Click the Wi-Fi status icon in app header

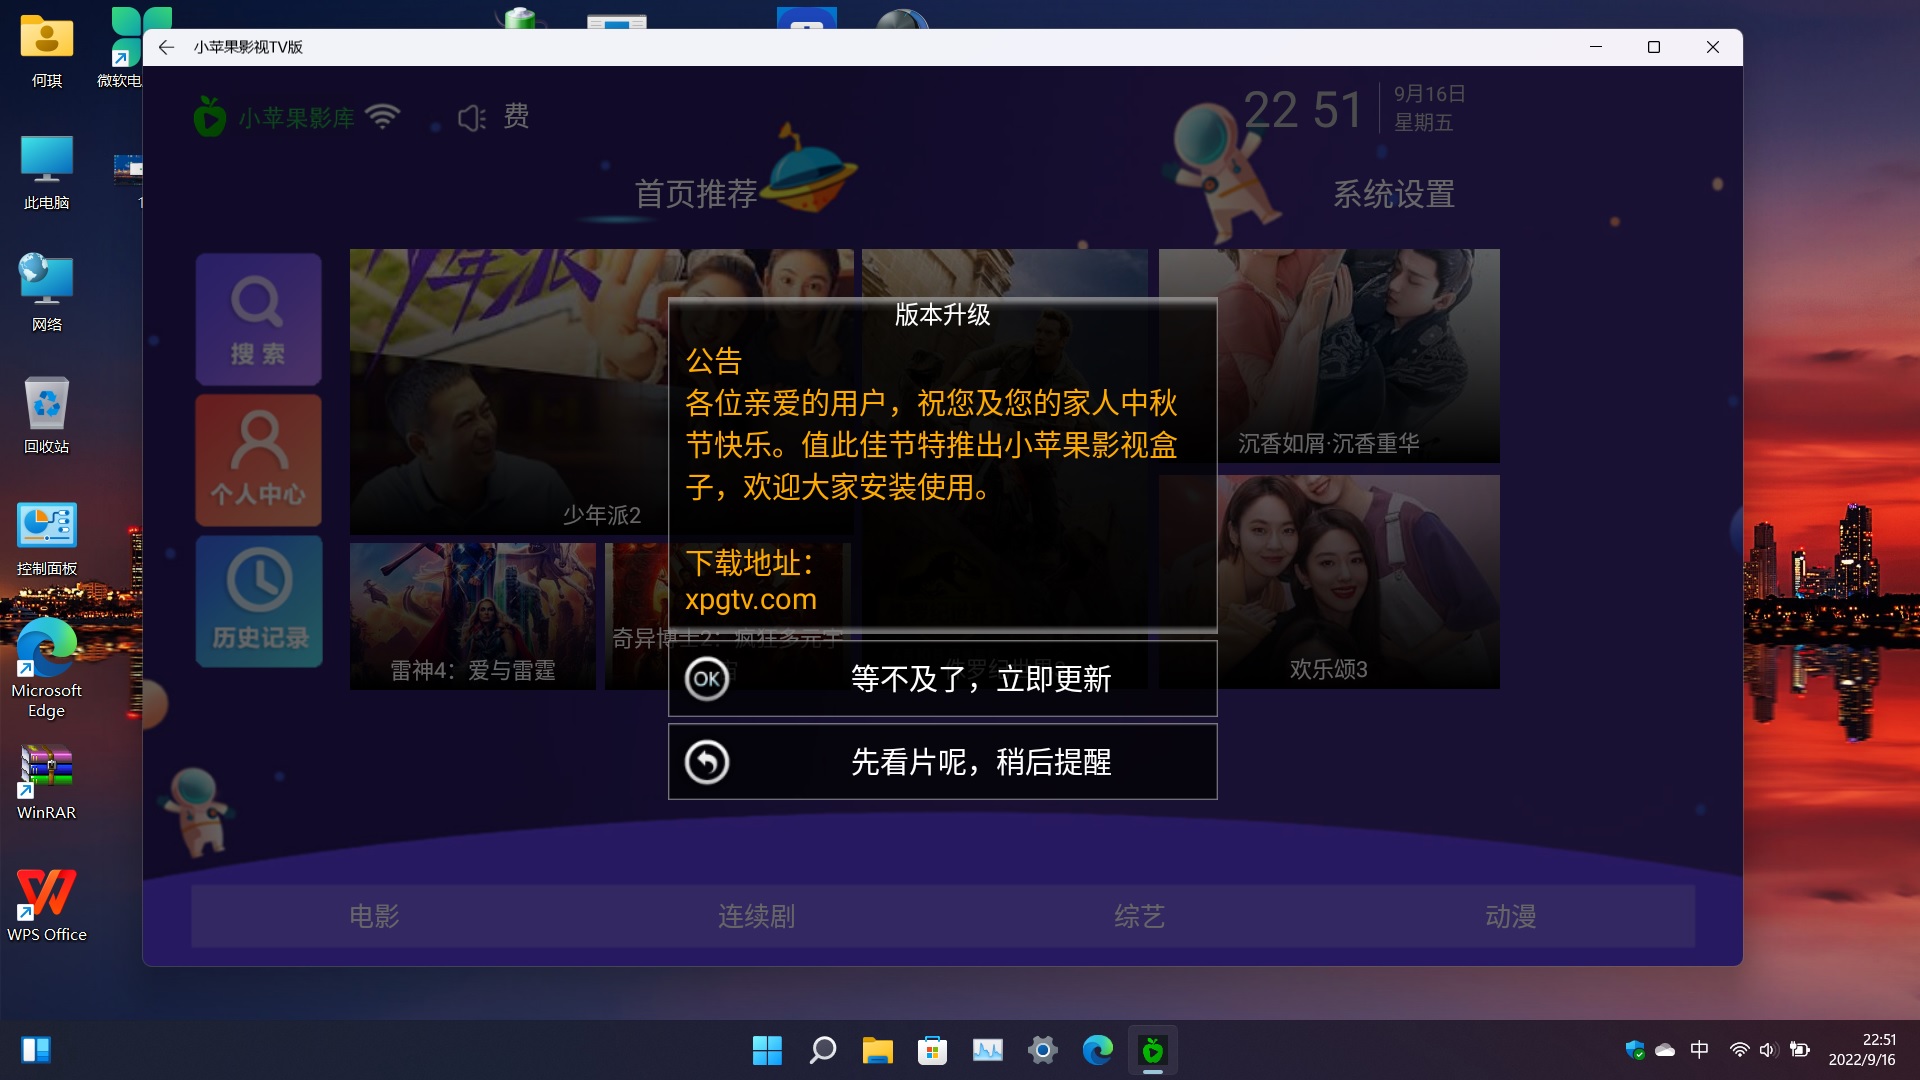383,117
